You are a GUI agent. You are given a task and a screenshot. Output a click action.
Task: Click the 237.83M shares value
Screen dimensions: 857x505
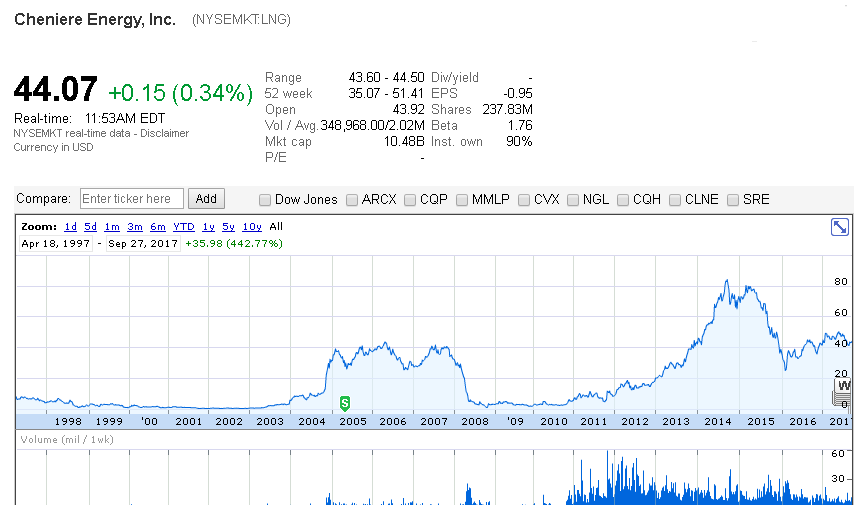pos(507,109)
